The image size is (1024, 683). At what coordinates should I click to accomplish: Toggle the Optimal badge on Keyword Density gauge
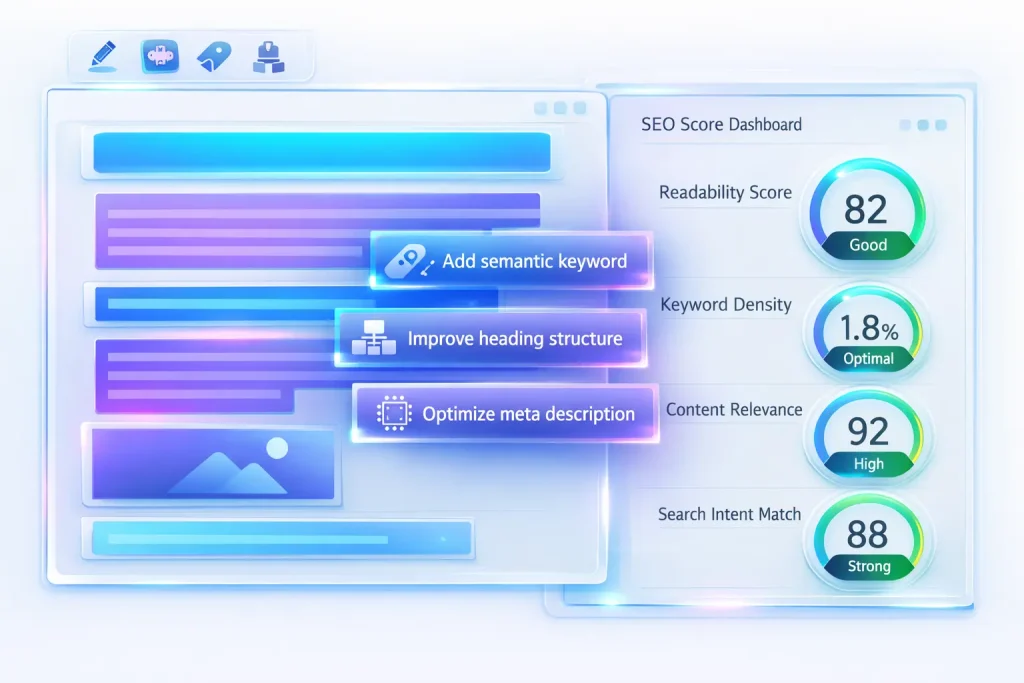(867, 359)
